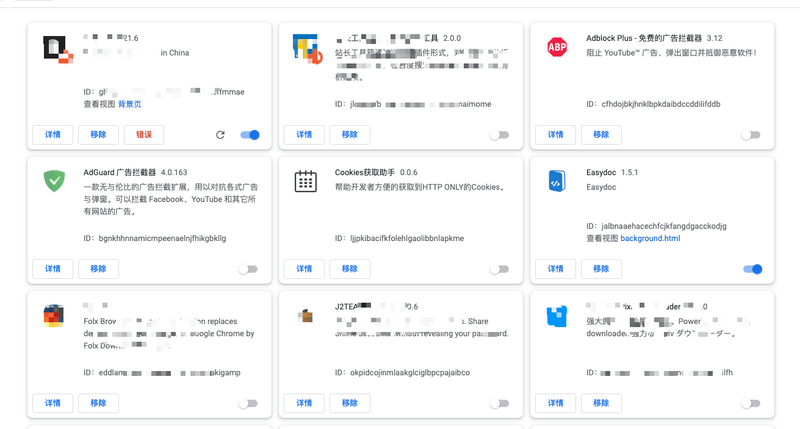Click the Cookies获取助手 0.0.6 title

(376, 172)
